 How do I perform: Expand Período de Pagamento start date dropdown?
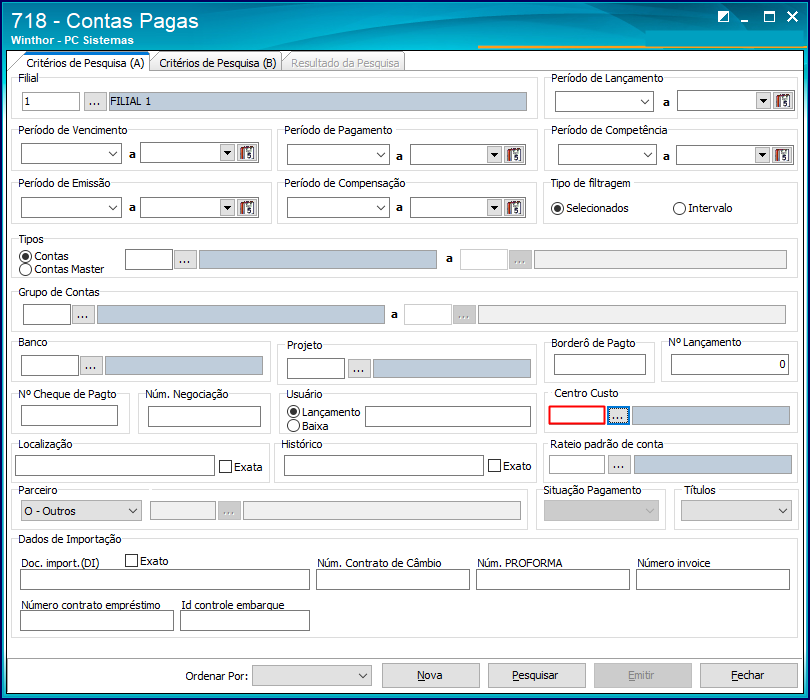click(381, 154)
